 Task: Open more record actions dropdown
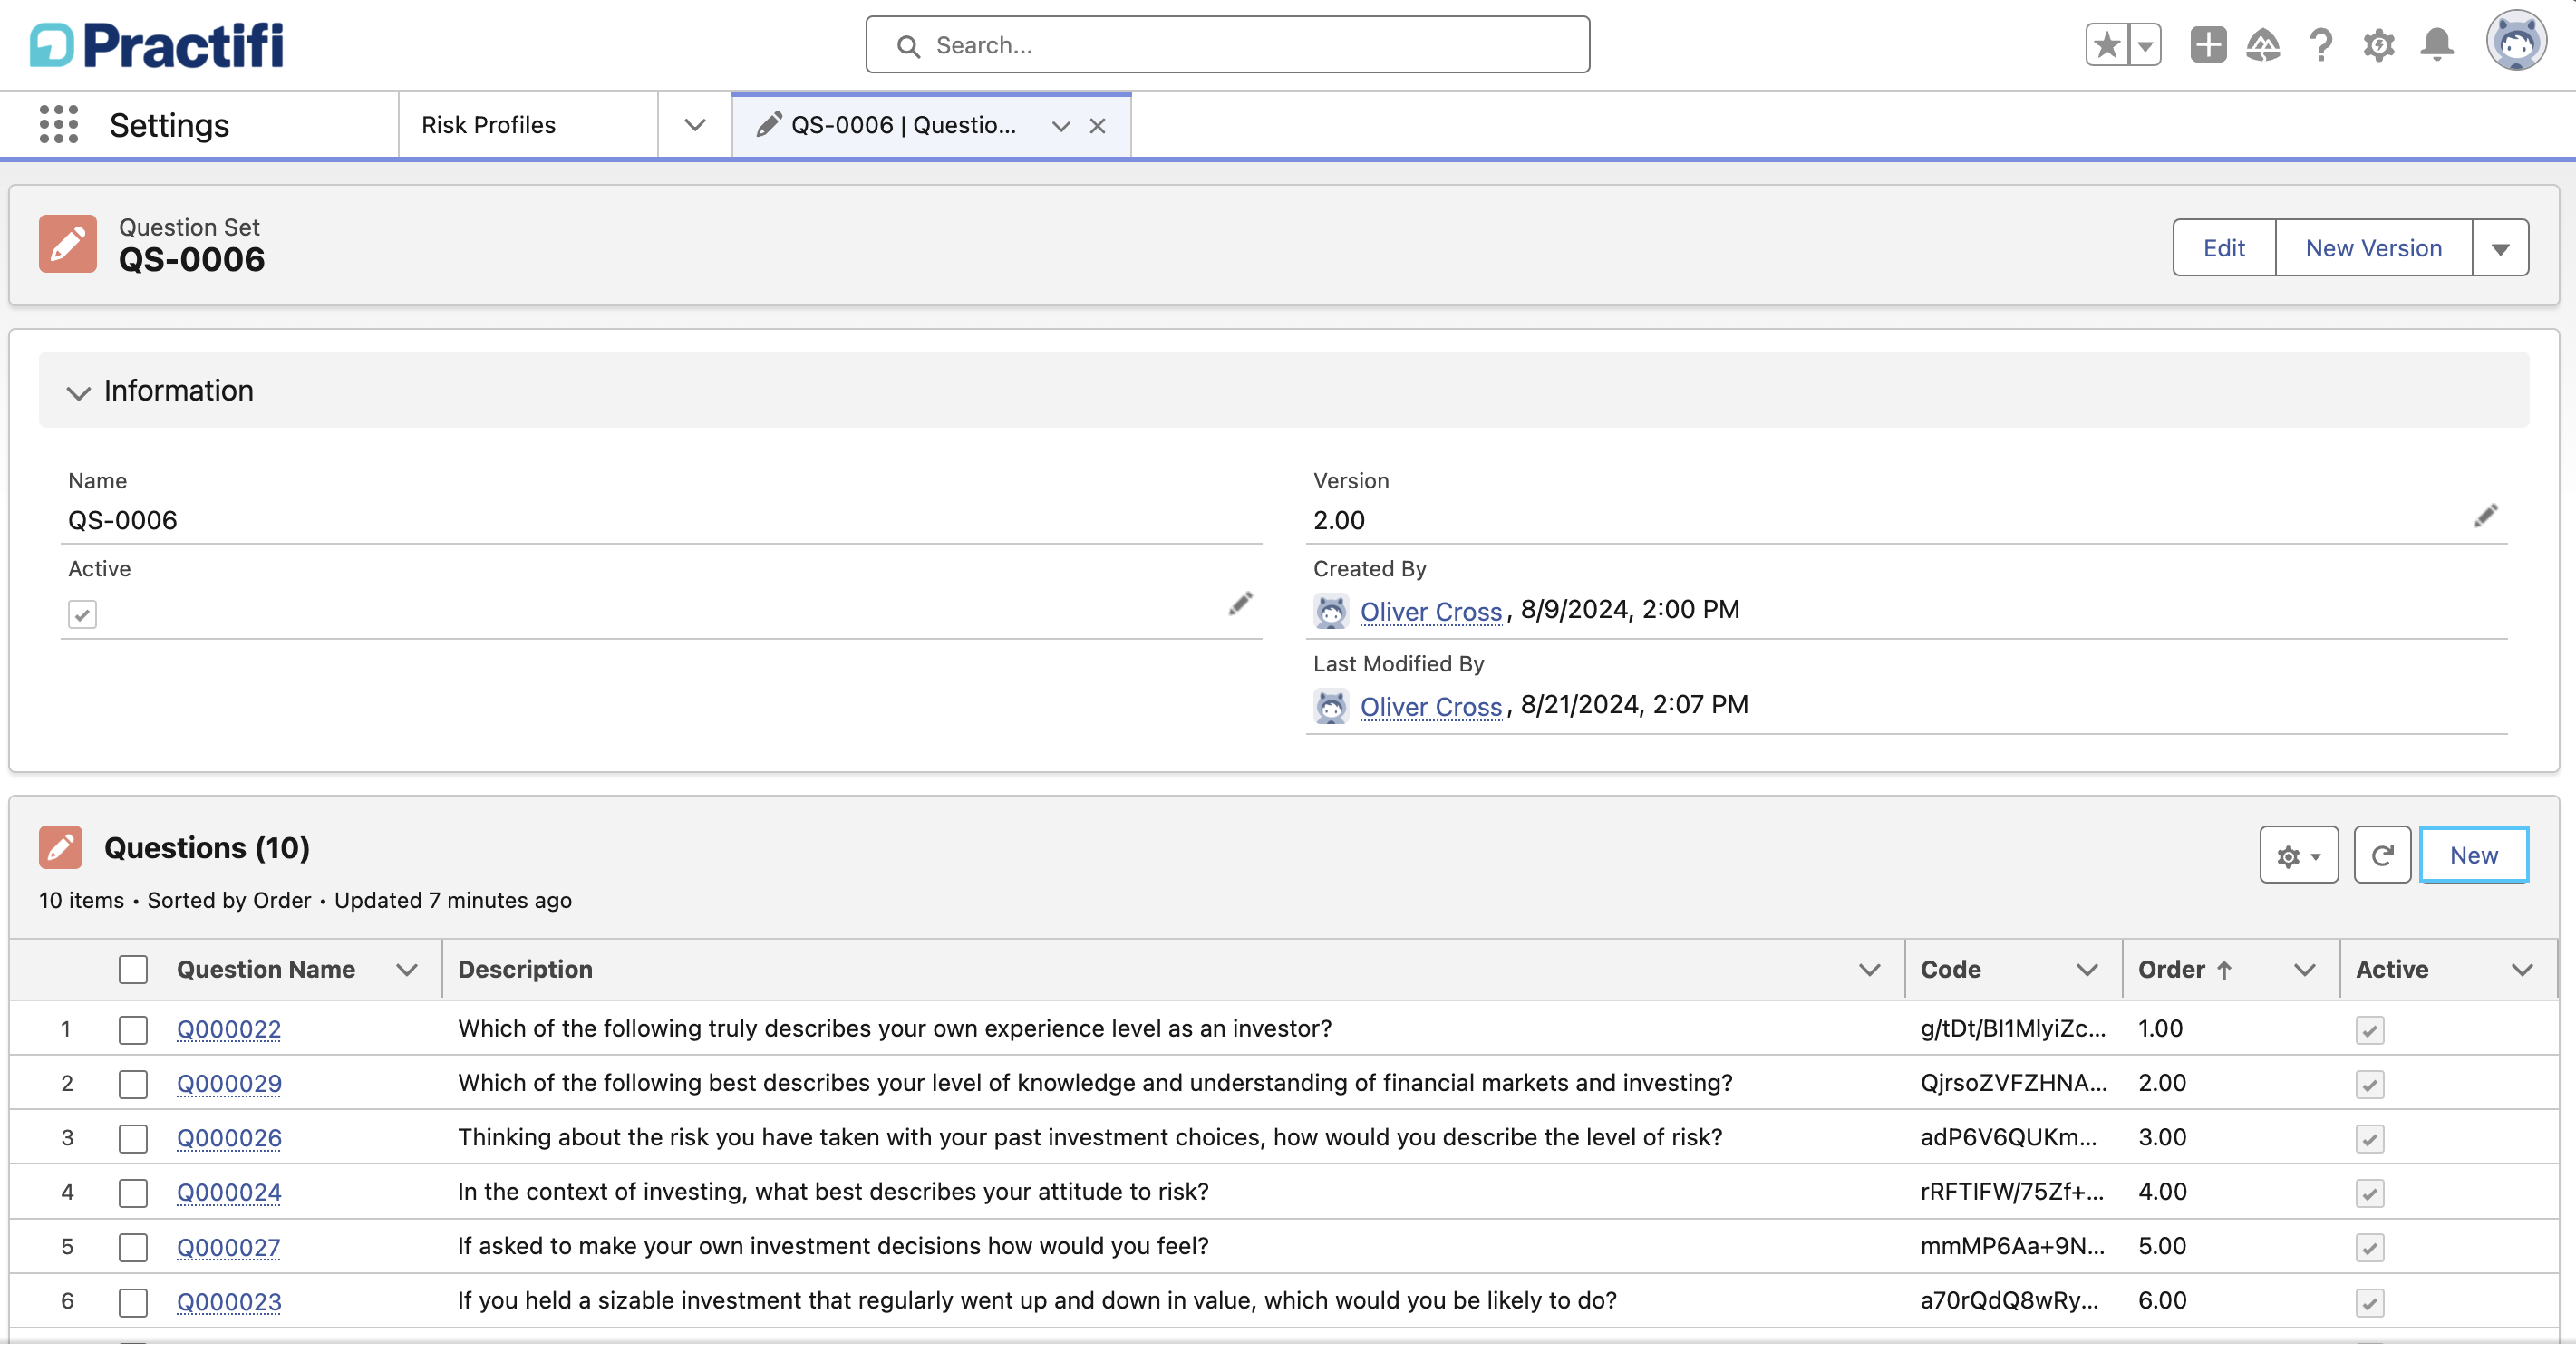[2500, 248]
